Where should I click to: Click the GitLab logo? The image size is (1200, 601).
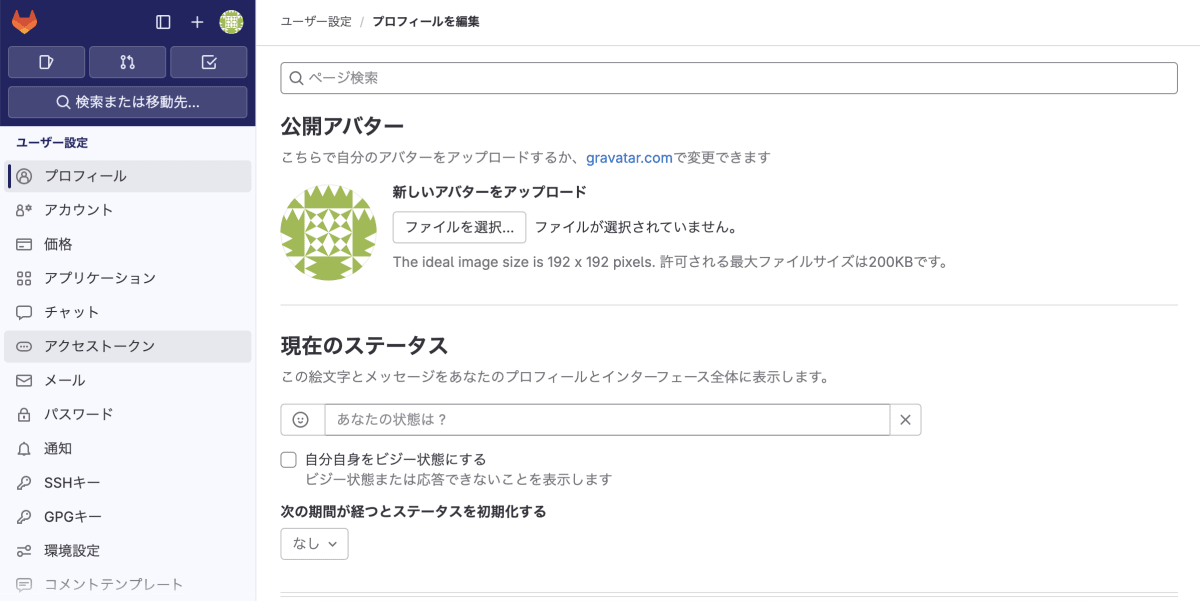pos(27,21)
